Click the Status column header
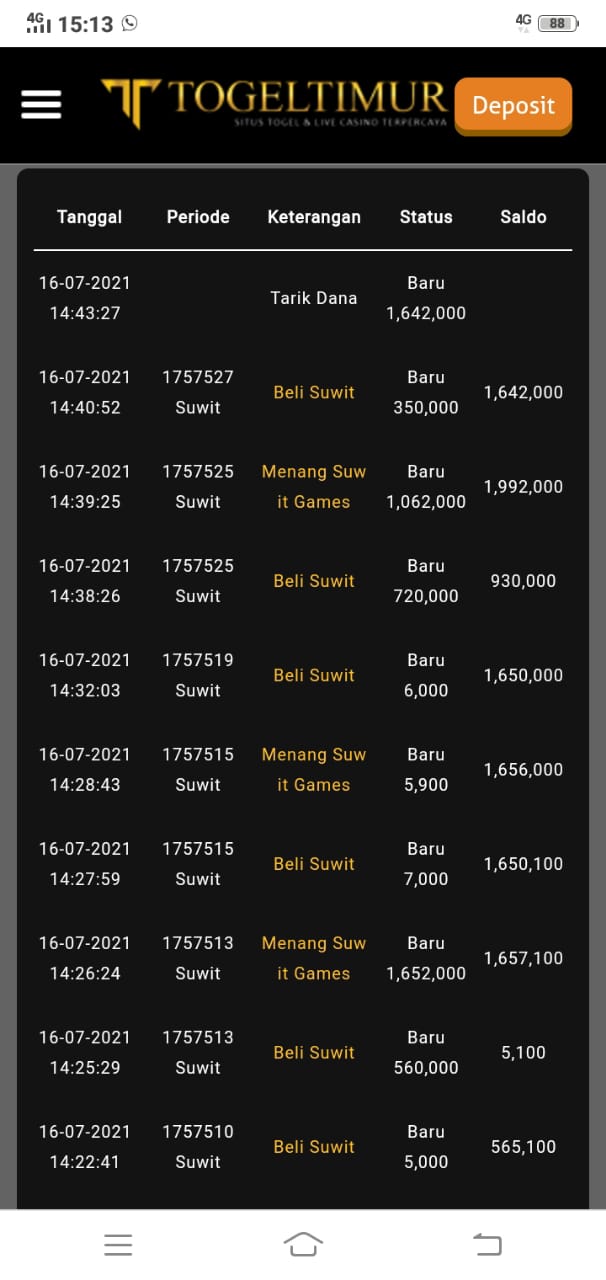This screenshot has width=606, height=1280. tap(426, 217)
